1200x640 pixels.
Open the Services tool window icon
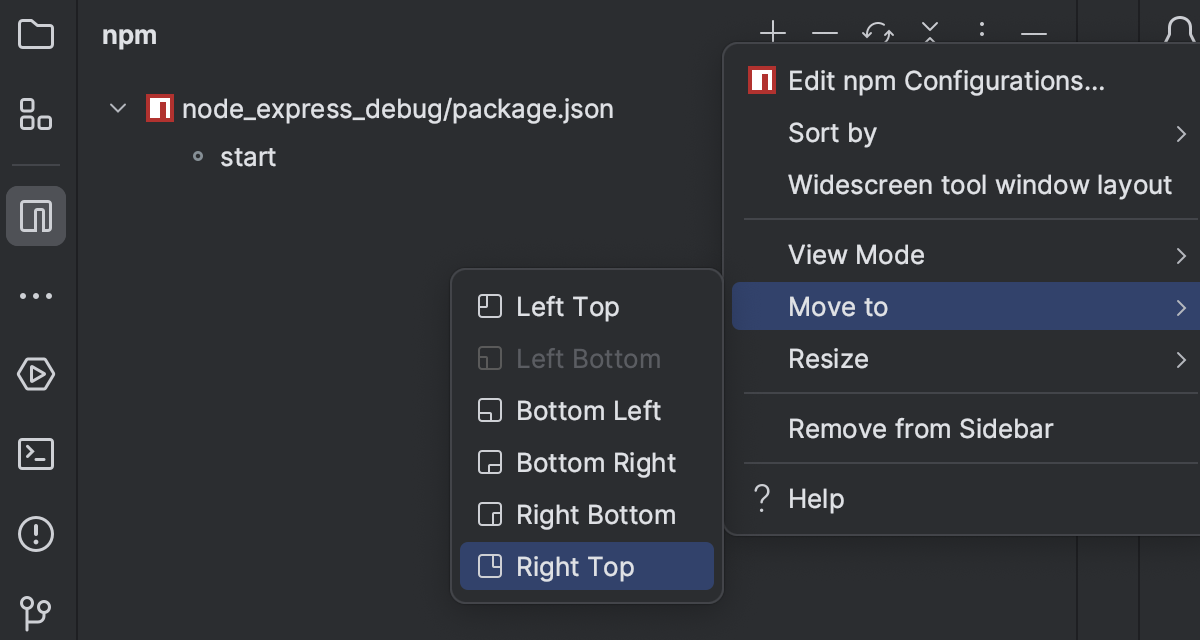pos(36,374)
